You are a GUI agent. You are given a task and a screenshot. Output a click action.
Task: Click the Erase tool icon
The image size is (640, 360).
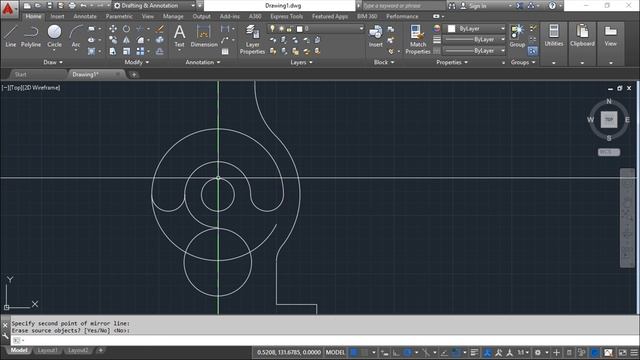(x=160, y=29)
